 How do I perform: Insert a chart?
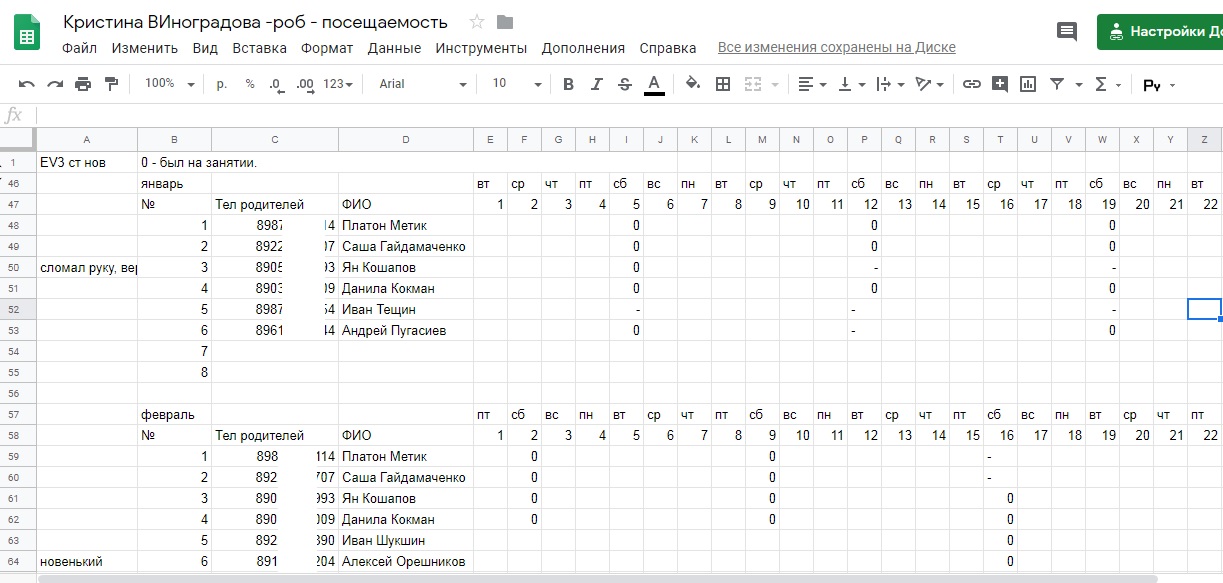coord(1027,85)
